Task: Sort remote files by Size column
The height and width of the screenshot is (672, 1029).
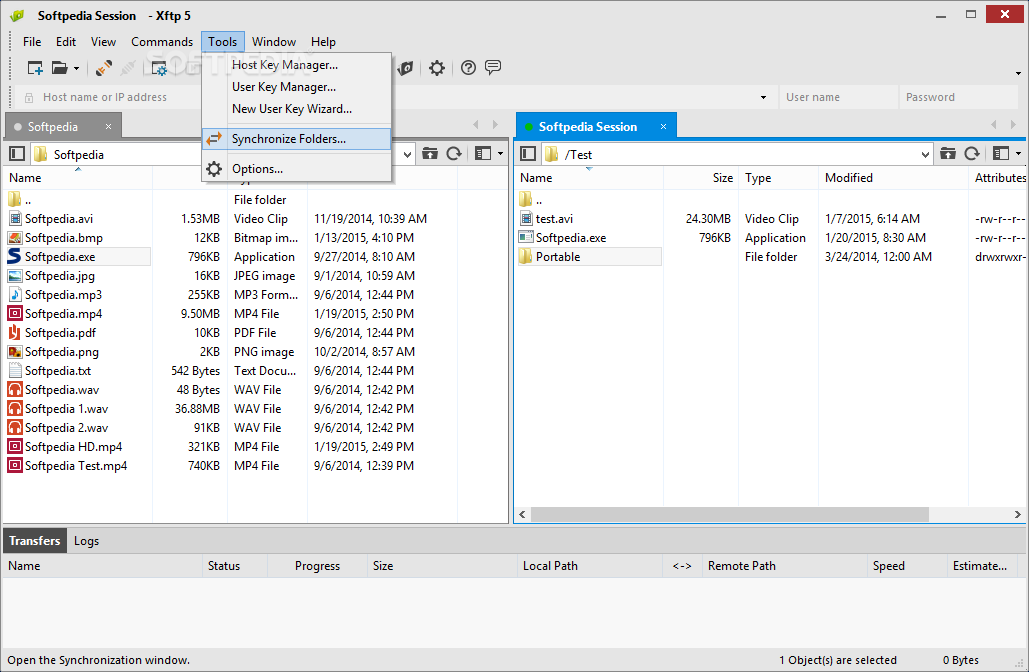Action: pyautogui.click(x=701, y=178)
